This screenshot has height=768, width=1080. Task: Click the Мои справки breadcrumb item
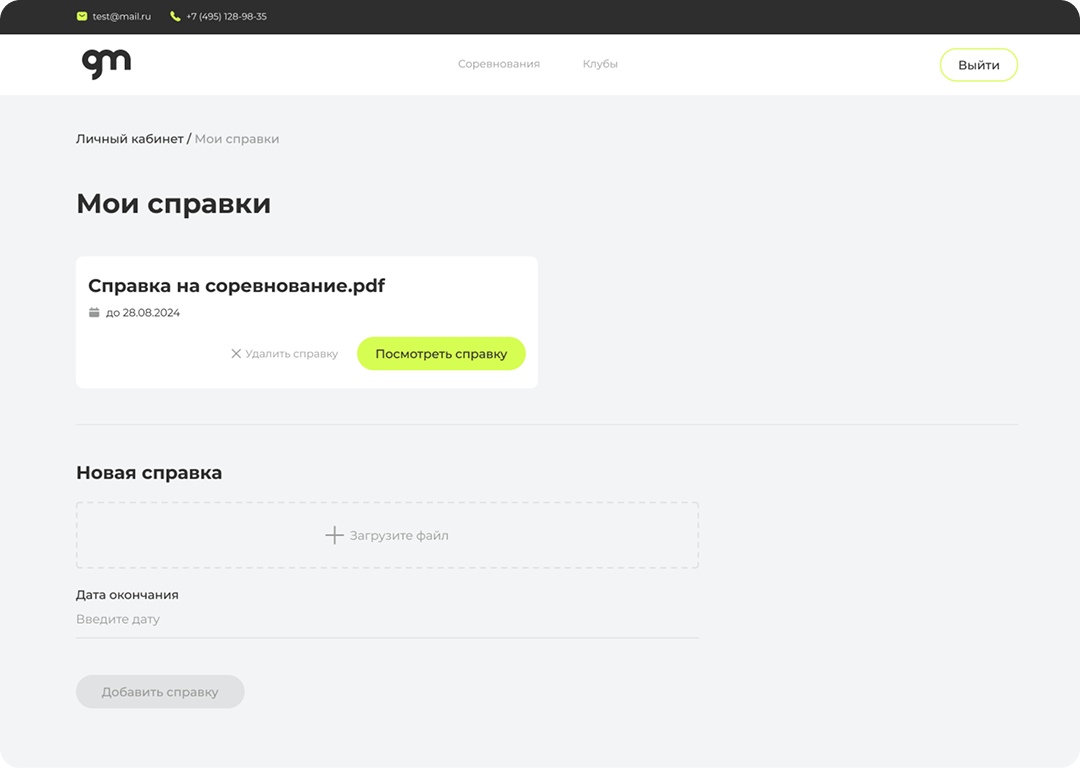click(x=237, y=139)
